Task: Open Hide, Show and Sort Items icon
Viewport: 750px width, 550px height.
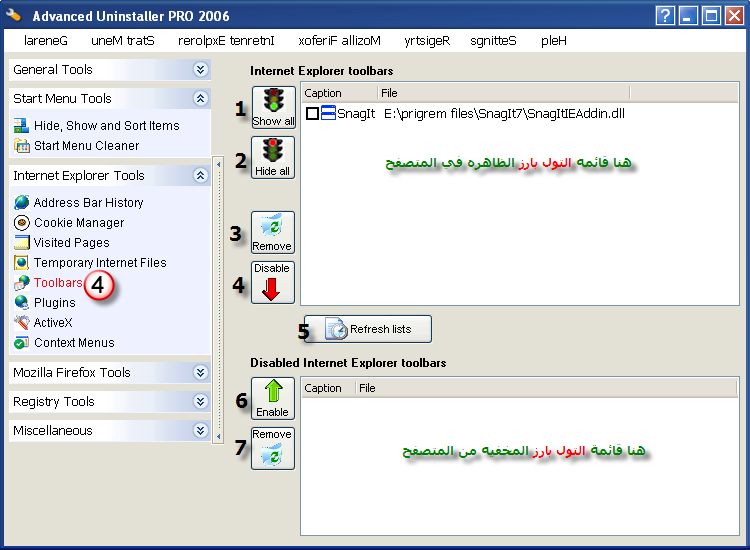Action: pyautogui.click(x=22, y=125)
